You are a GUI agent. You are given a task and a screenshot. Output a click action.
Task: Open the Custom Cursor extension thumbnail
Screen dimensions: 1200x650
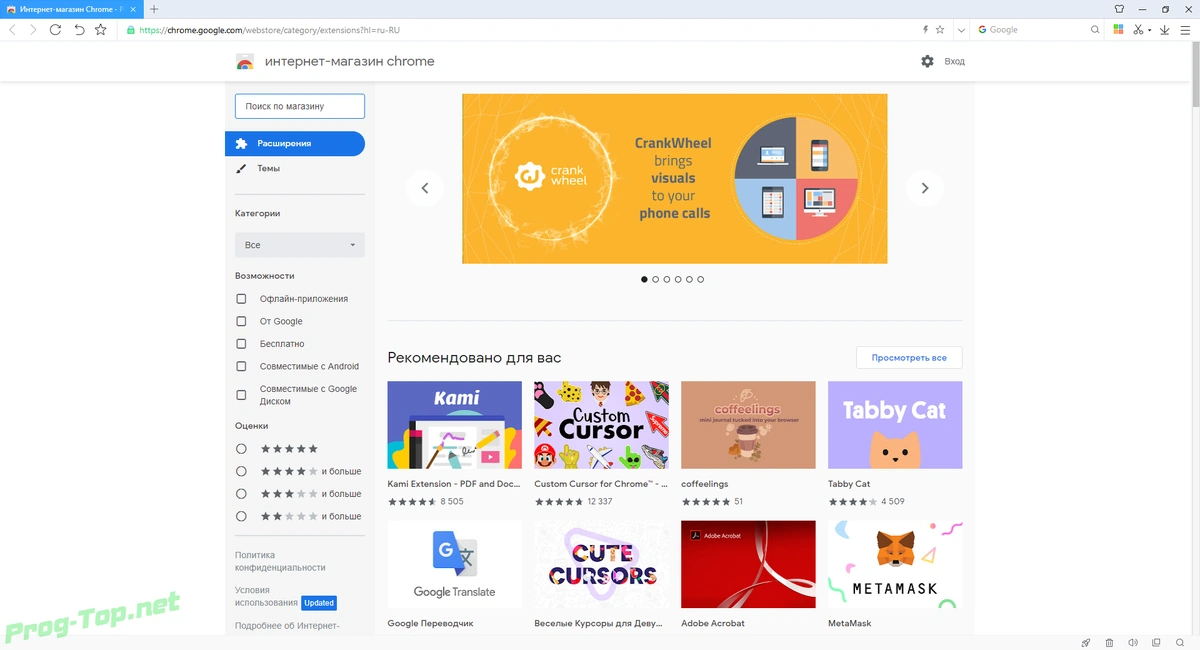coord(601,425)
